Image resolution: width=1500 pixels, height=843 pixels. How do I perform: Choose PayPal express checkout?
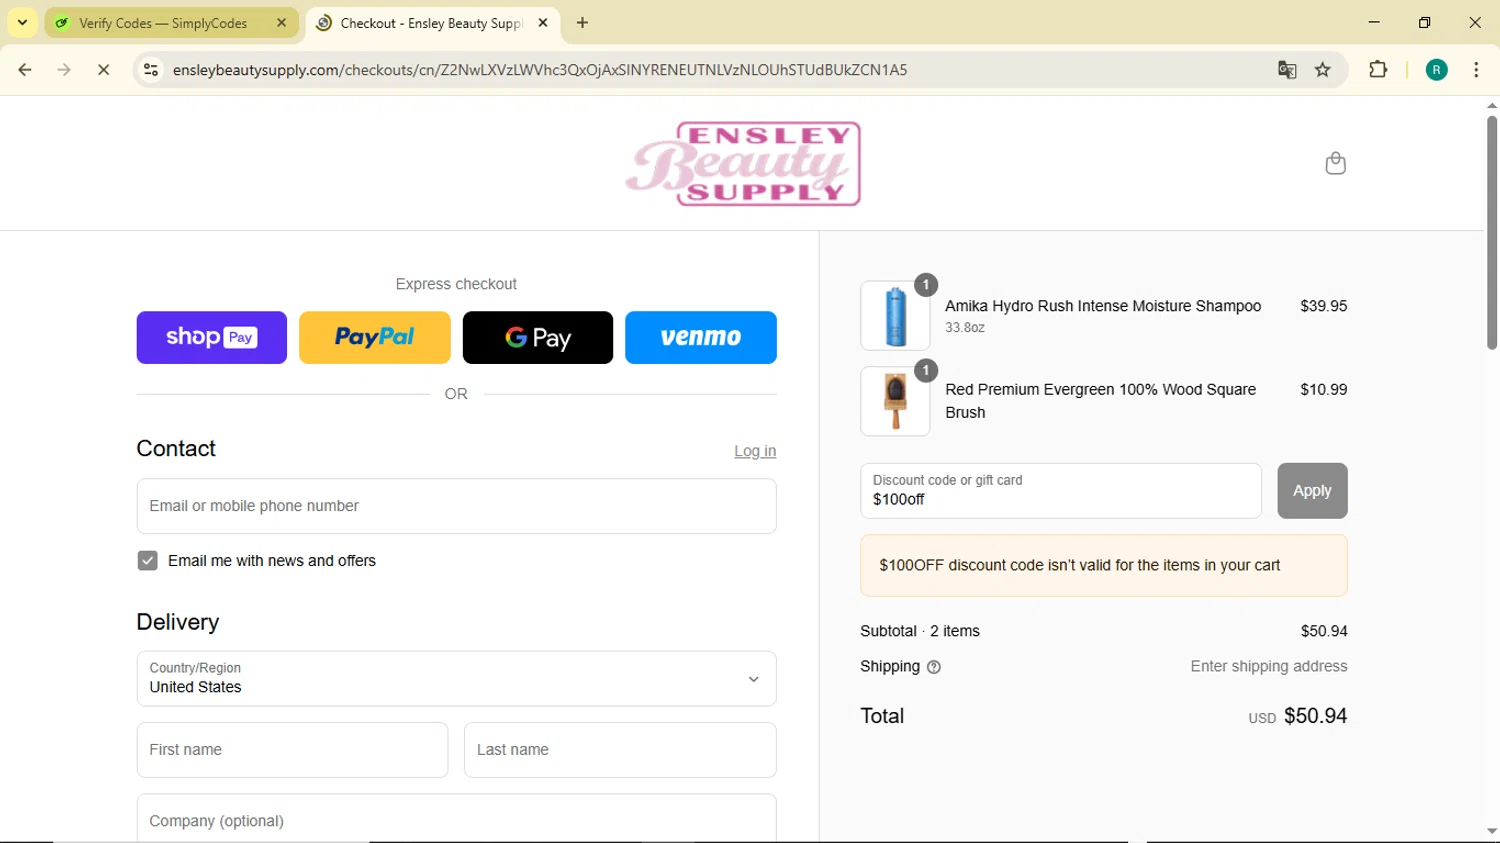pos(375,337)
